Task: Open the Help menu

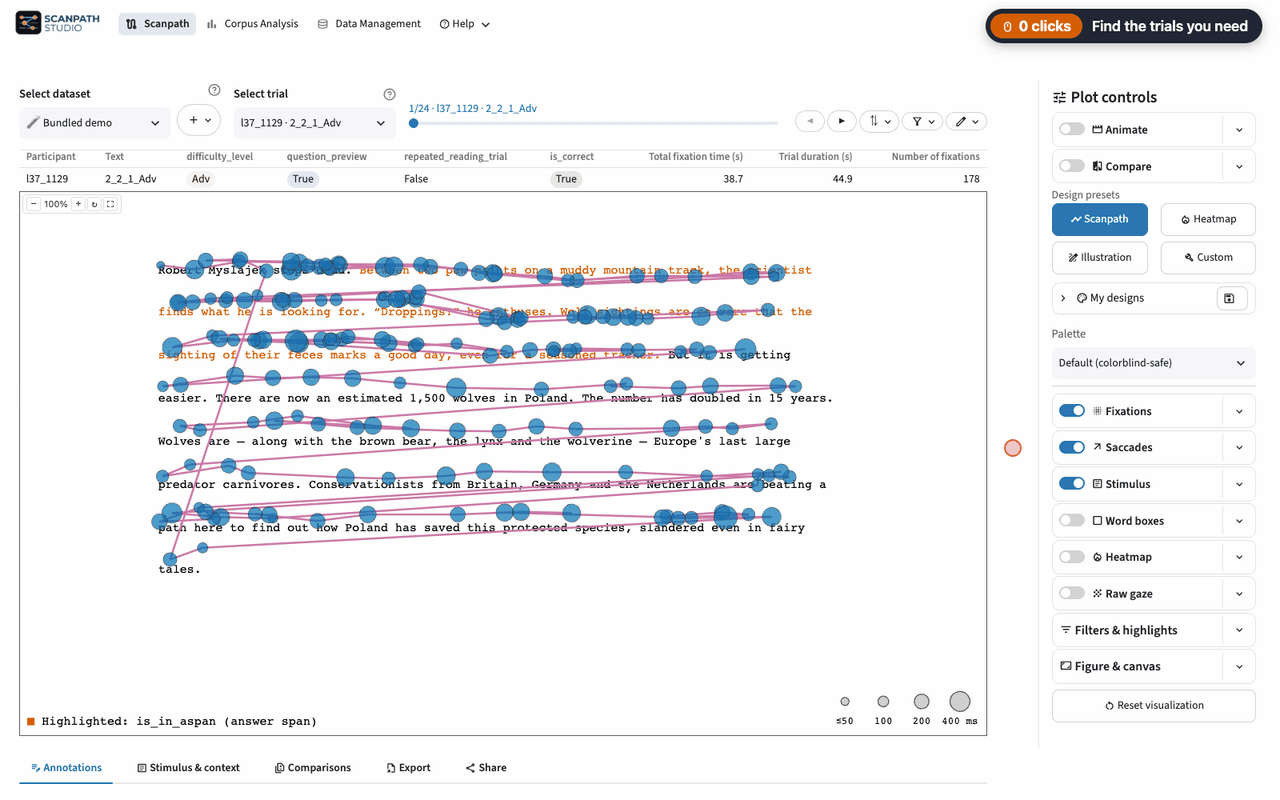Action: [464, 24]
